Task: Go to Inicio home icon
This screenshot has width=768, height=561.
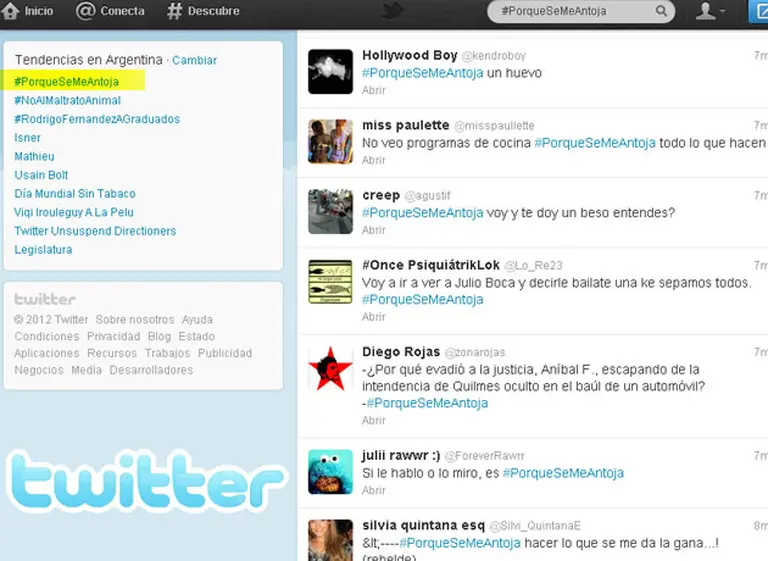Action: (10, 10)
